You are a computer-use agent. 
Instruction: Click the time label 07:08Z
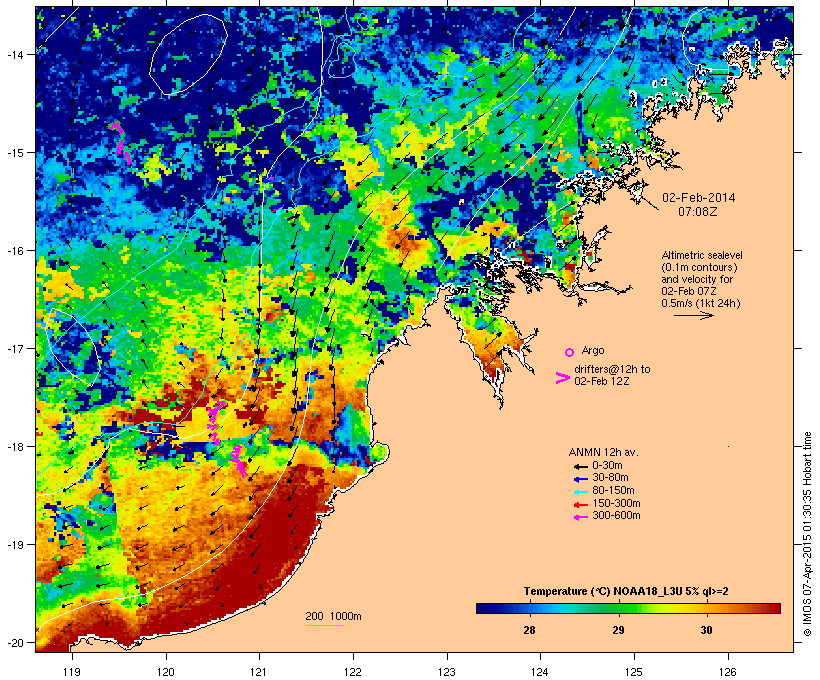(x=698, y=212)
